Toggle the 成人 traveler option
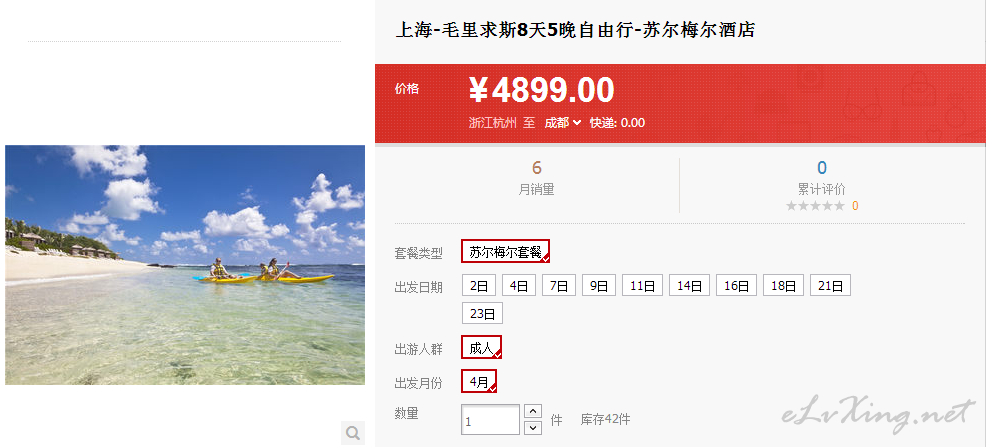Screen dimensions: 986x447 482,347
